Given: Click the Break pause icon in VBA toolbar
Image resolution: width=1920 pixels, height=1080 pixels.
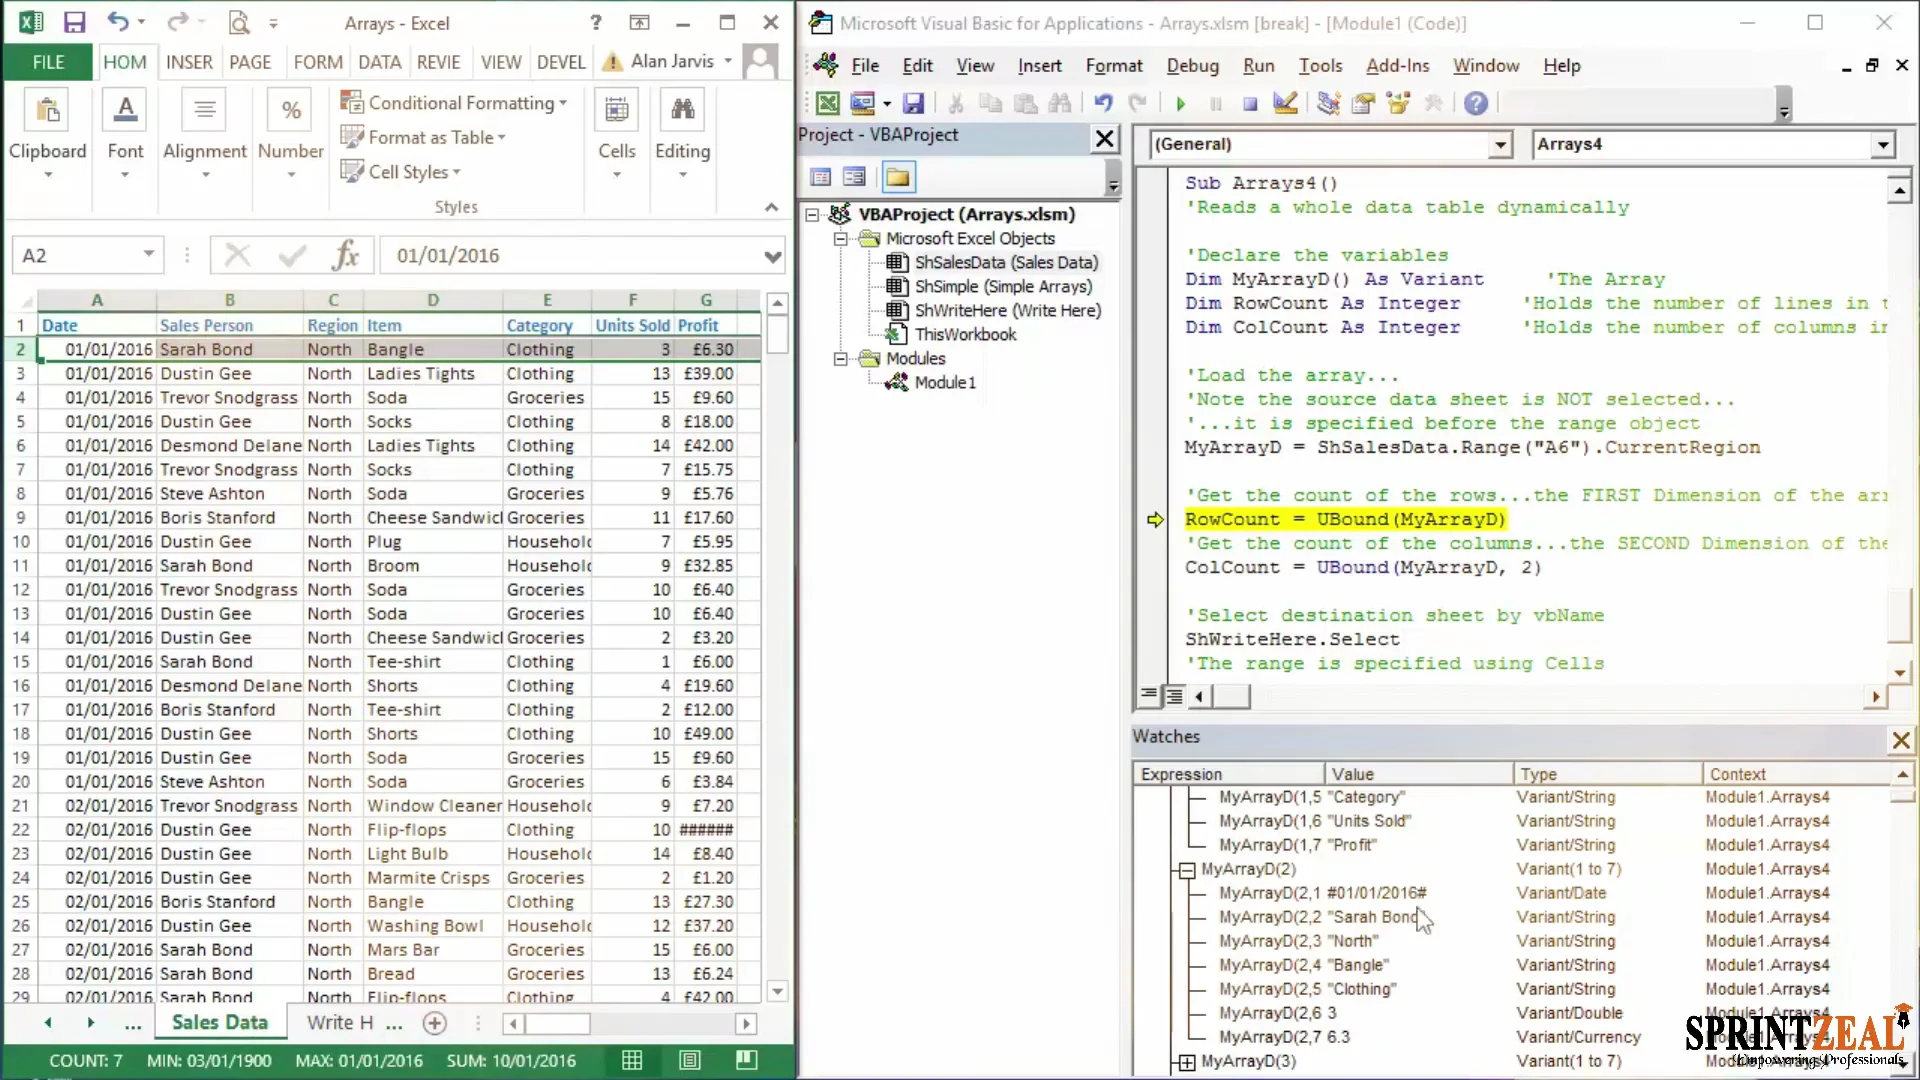Looking at the screenshot, I should coord(1216,103).
